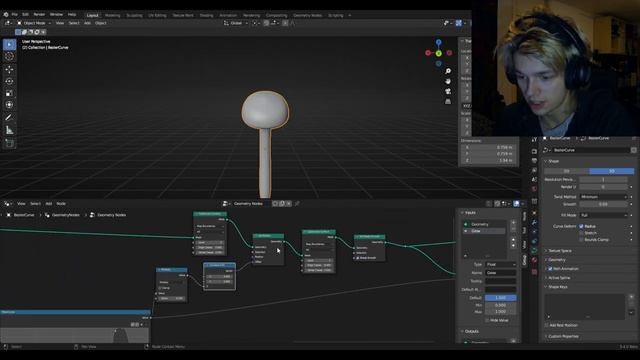Open the Node menu in node editor
640x360 pixels.
[x=61, y=204]
